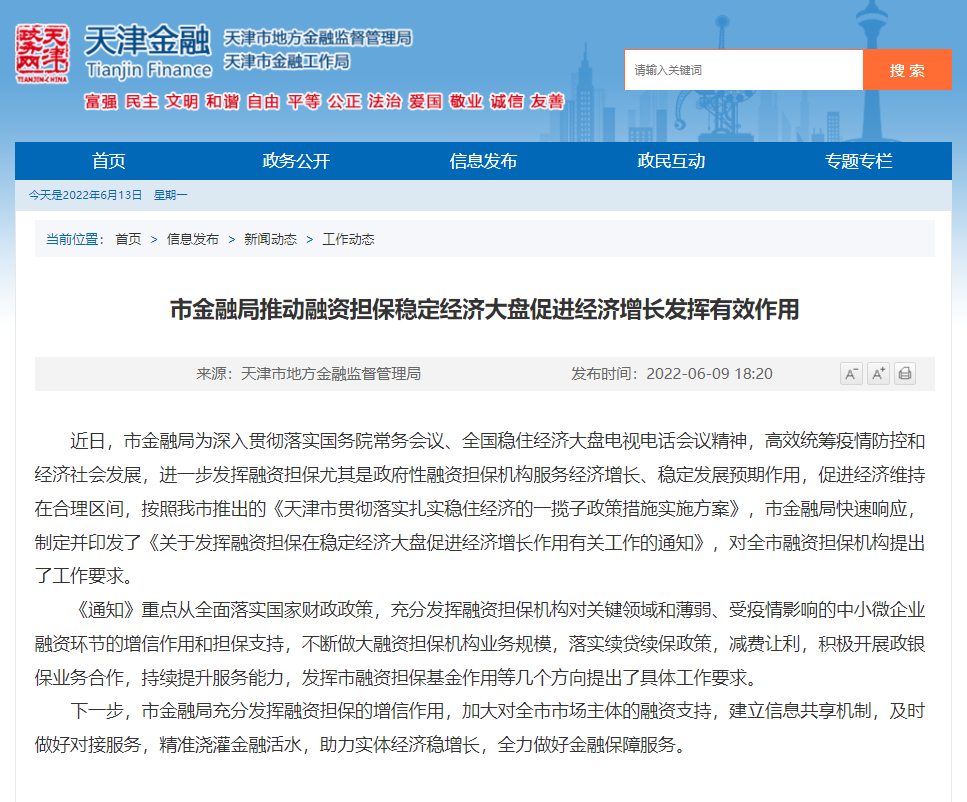Click the 当前位置 breadcrumb label

coord(75,239)
